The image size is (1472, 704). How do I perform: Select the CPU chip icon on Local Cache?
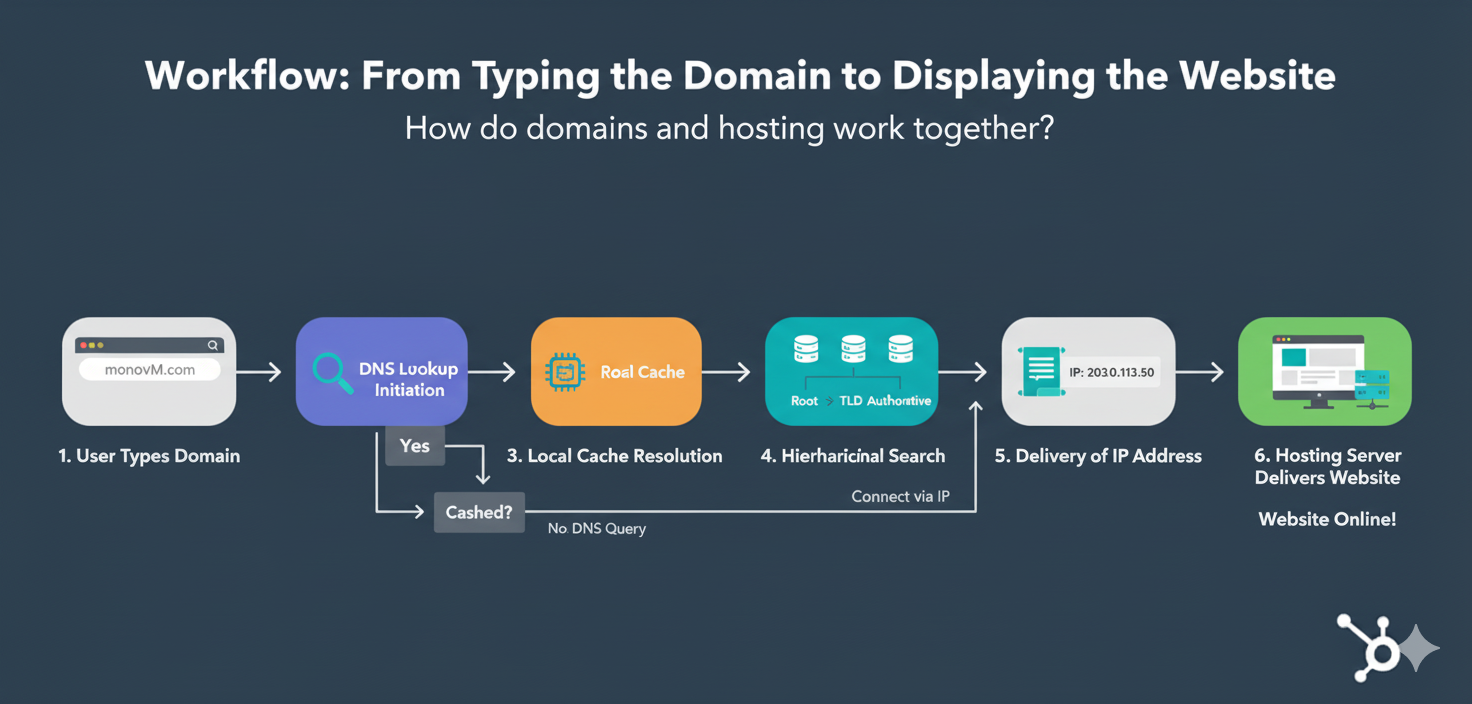tap(561, 369)
